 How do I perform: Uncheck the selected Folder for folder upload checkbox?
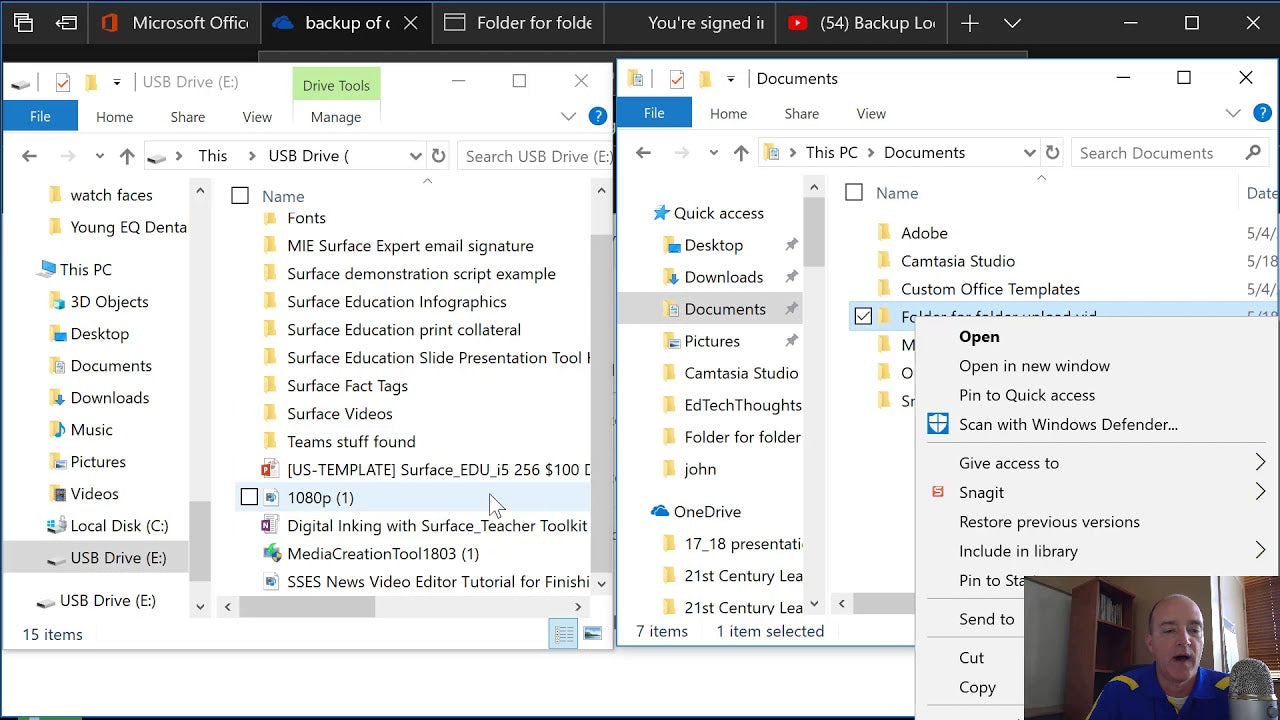(x=863, y=317)
